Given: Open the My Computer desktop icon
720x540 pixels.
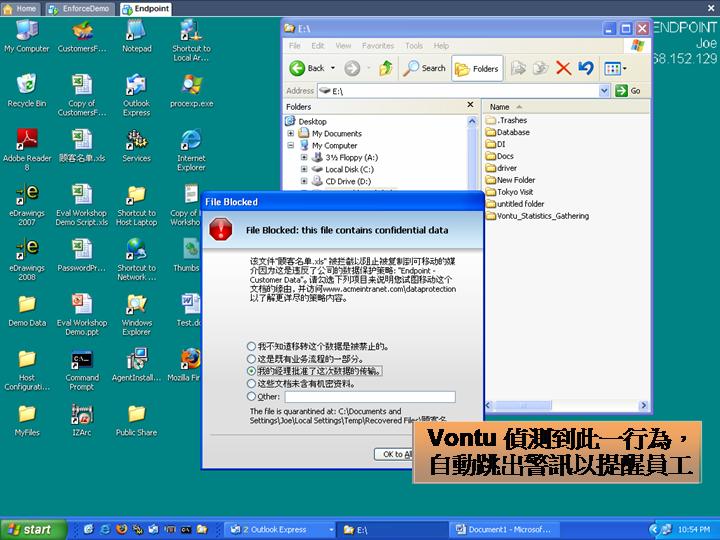Looking at the screenshot, I should 27,36.
